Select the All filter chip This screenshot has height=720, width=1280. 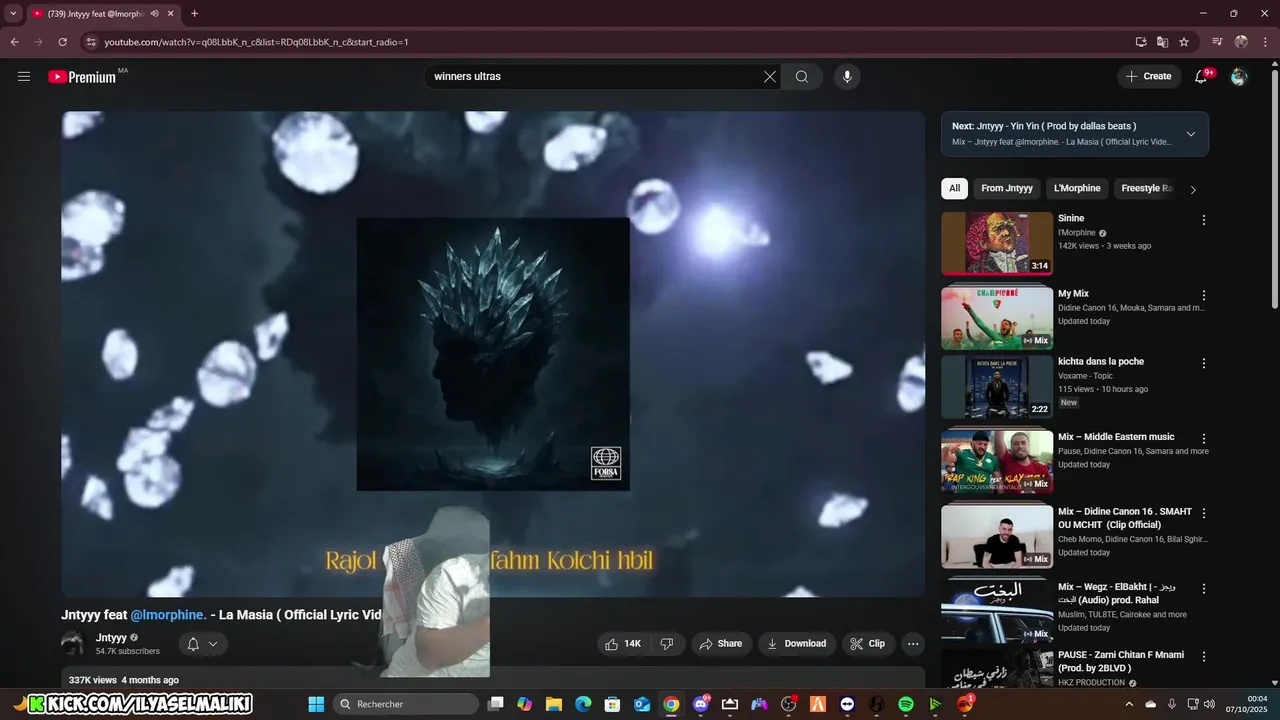pos(955,188)
